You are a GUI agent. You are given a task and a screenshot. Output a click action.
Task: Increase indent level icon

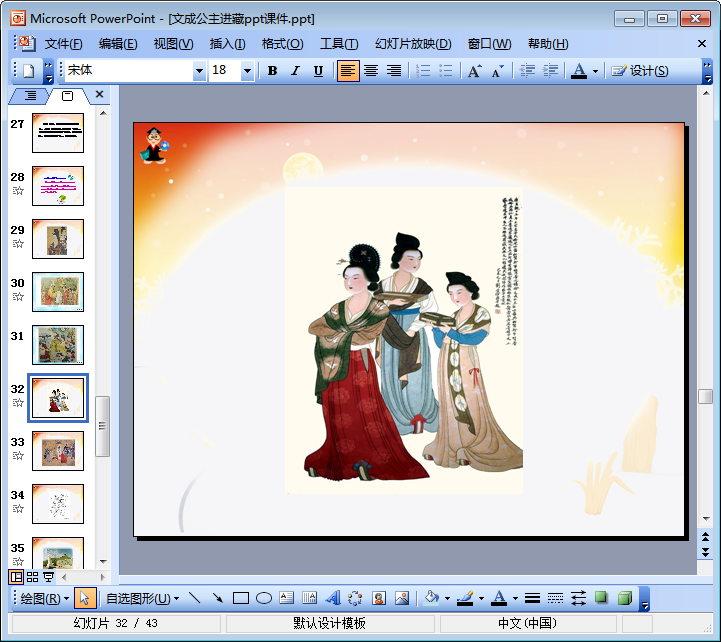click(x=550, y=70)
